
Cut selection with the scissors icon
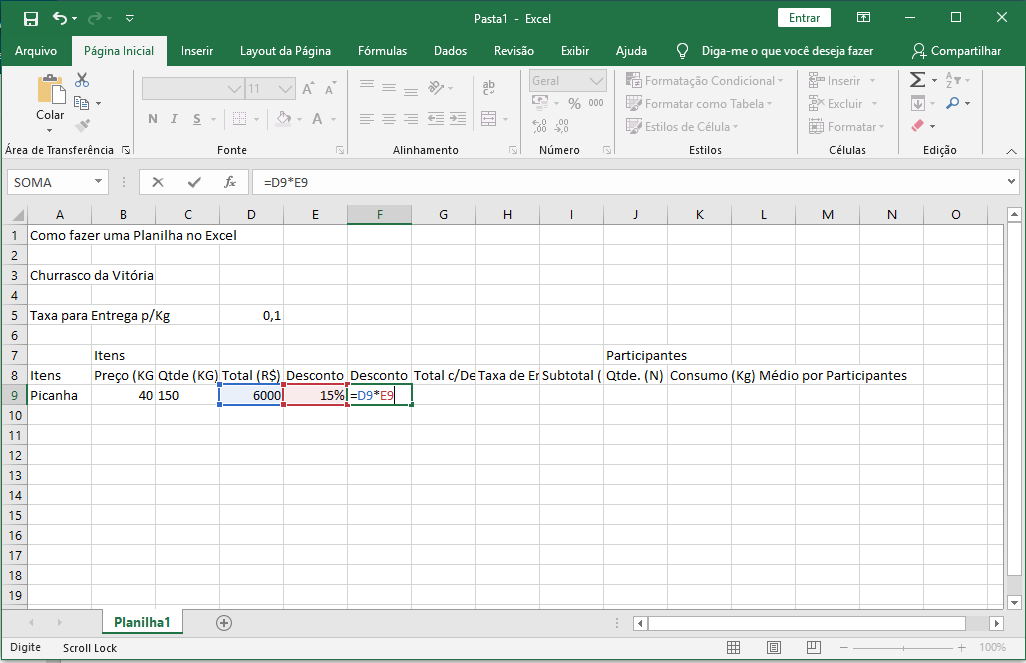pyautogui.click(x=82, y=80)
